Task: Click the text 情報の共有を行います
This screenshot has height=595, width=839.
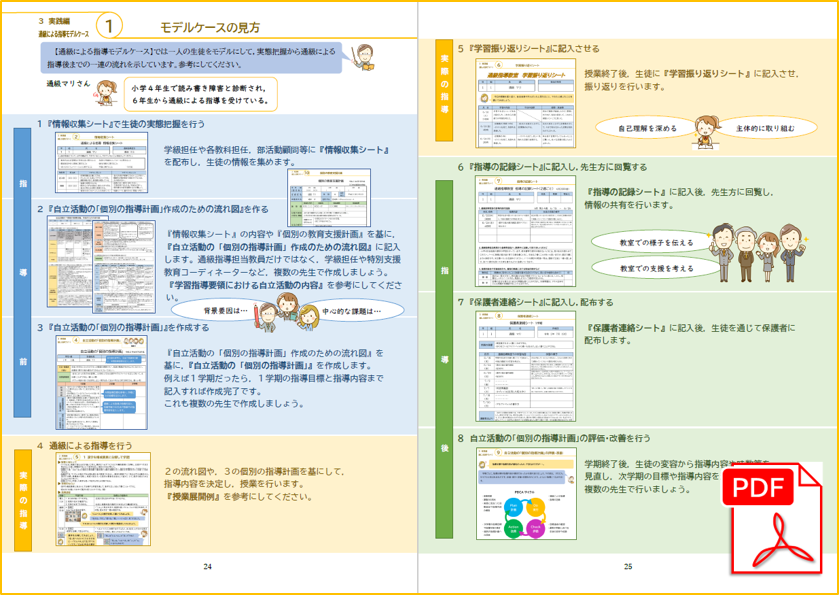Action: coord(631,204)
